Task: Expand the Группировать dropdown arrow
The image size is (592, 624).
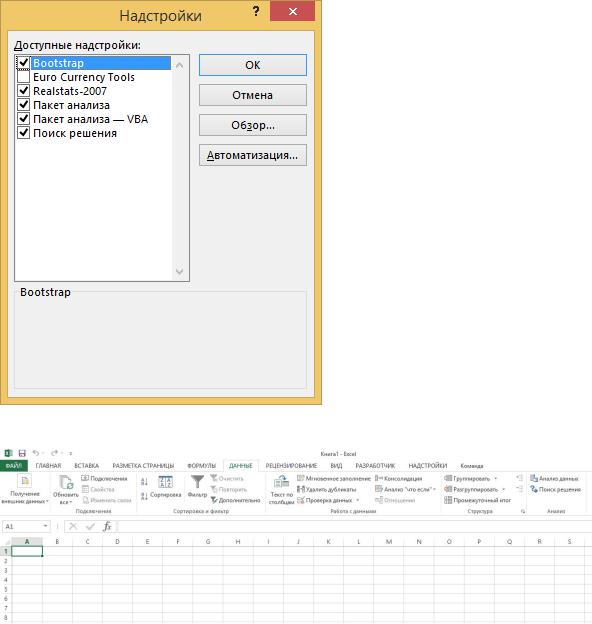Action: tap(496, 479)
